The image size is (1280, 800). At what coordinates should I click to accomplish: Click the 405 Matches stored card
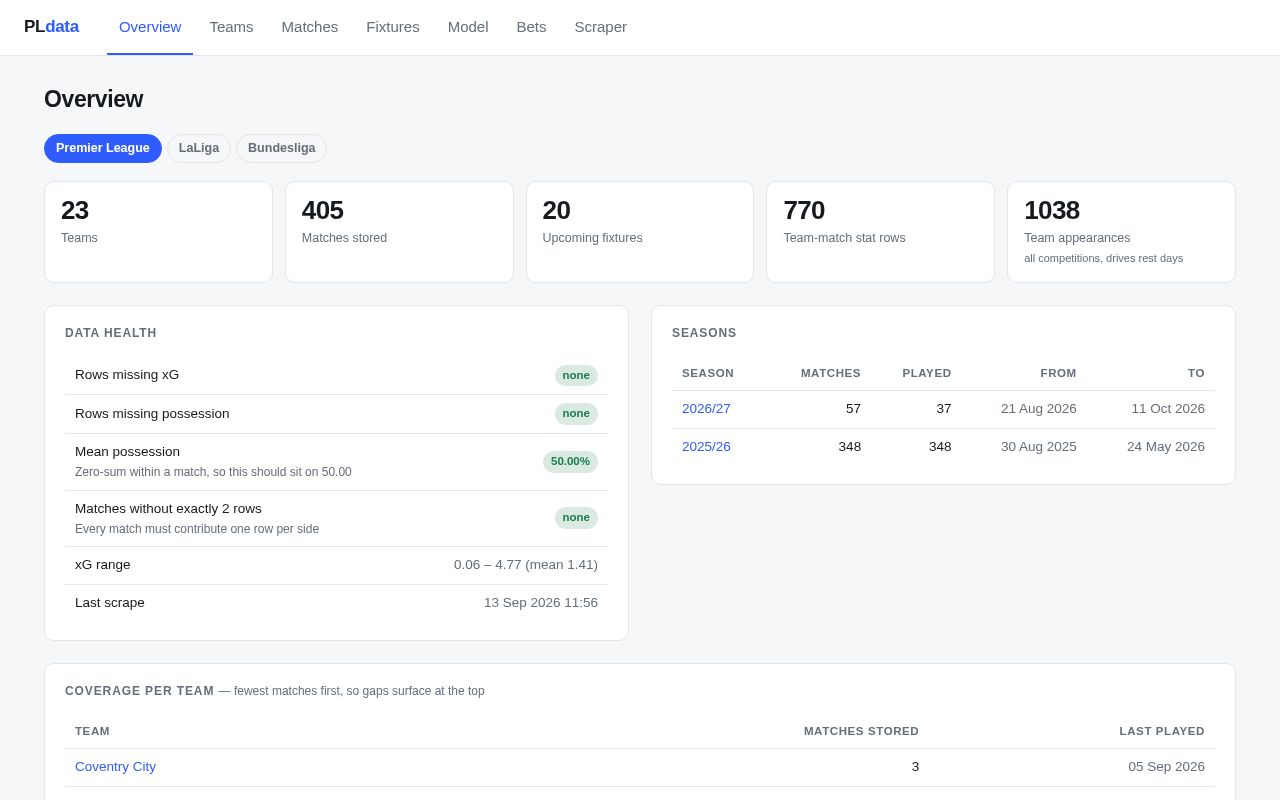(x=399, y=232)
